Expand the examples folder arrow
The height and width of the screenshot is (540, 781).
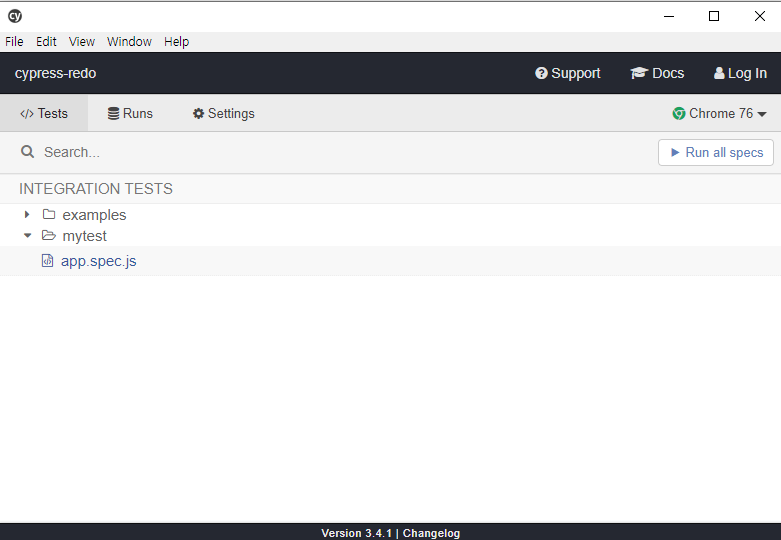[x=27, y=215]
